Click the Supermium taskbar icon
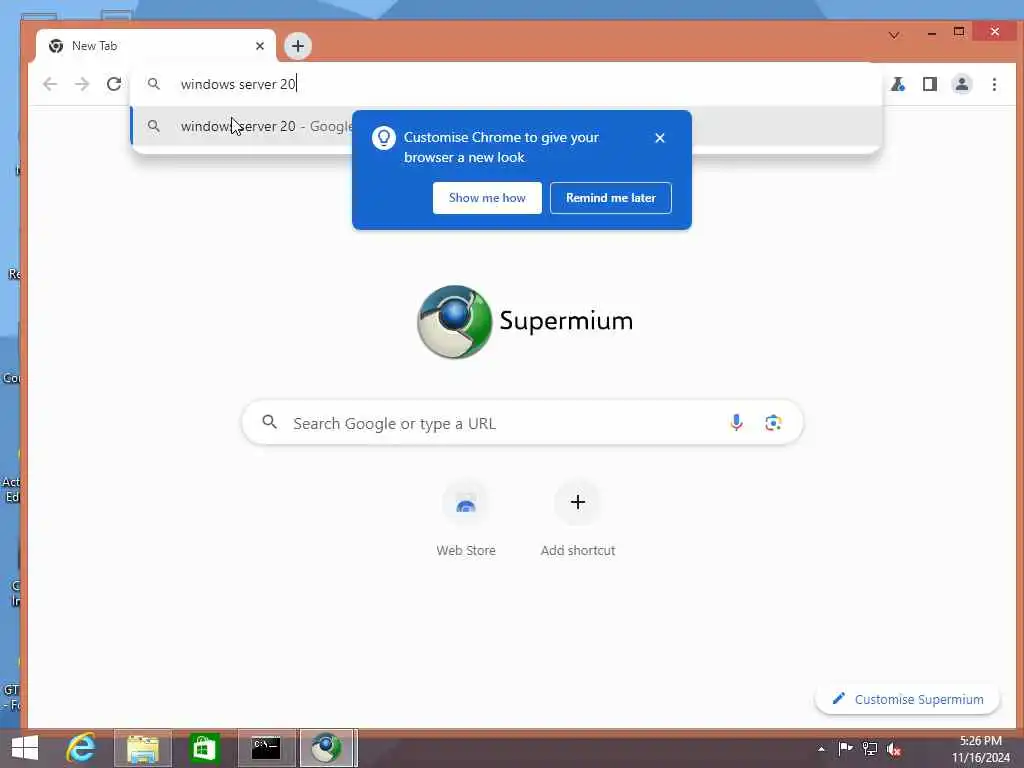 (x=328, y=748)
